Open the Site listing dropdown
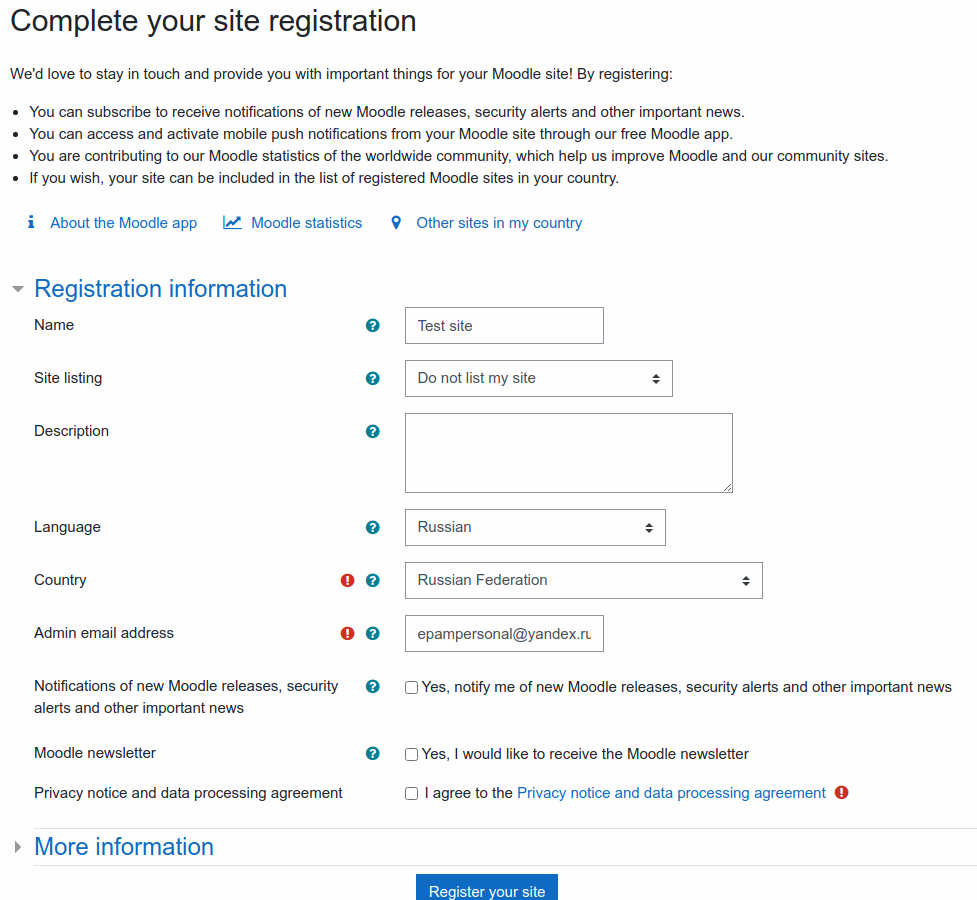This screenshot has width=977, height=900. [538, 378]
